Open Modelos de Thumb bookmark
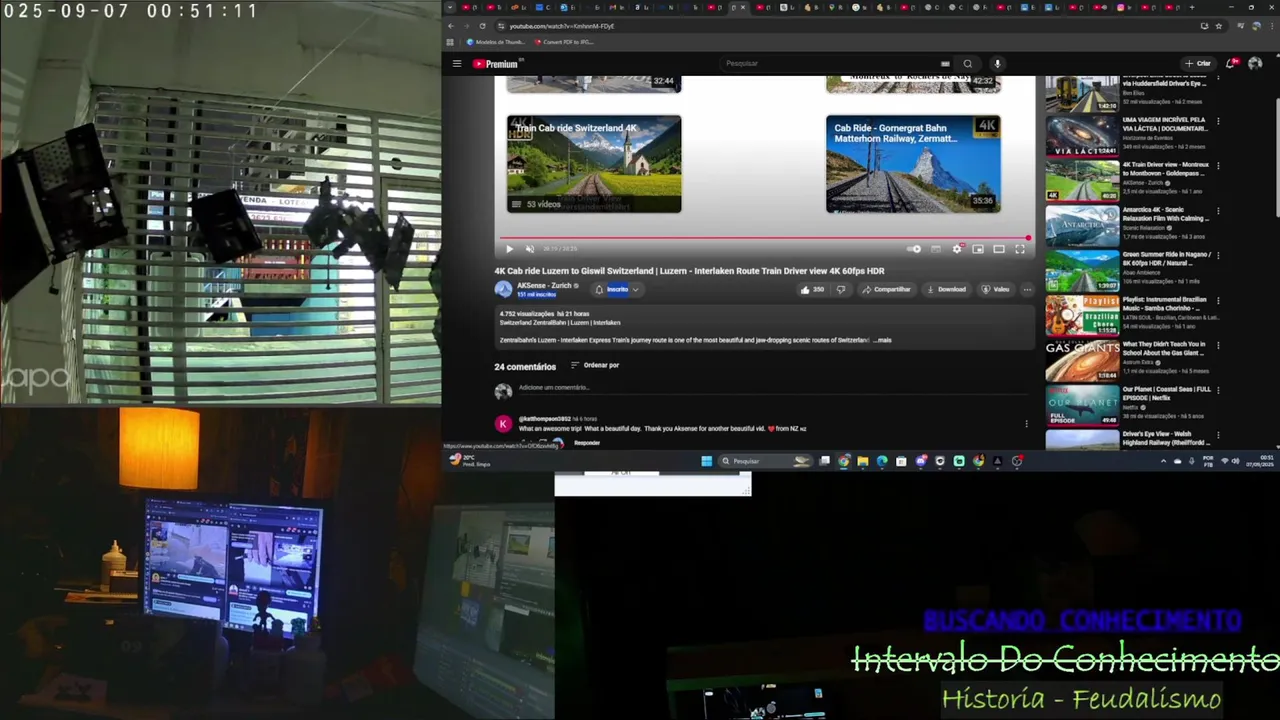 coord(495,42)
